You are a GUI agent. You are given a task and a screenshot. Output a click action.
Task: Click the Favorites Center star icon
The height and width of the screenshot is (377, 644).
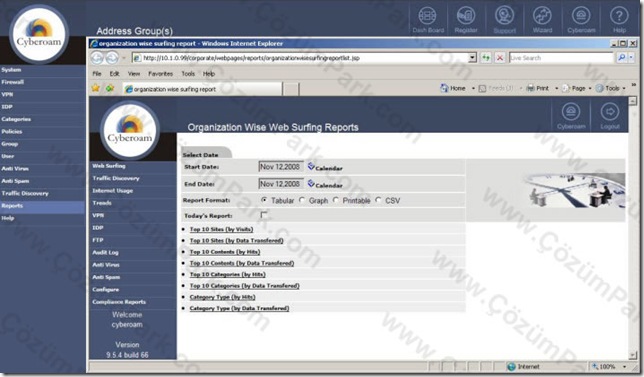[x=96, y=88]
